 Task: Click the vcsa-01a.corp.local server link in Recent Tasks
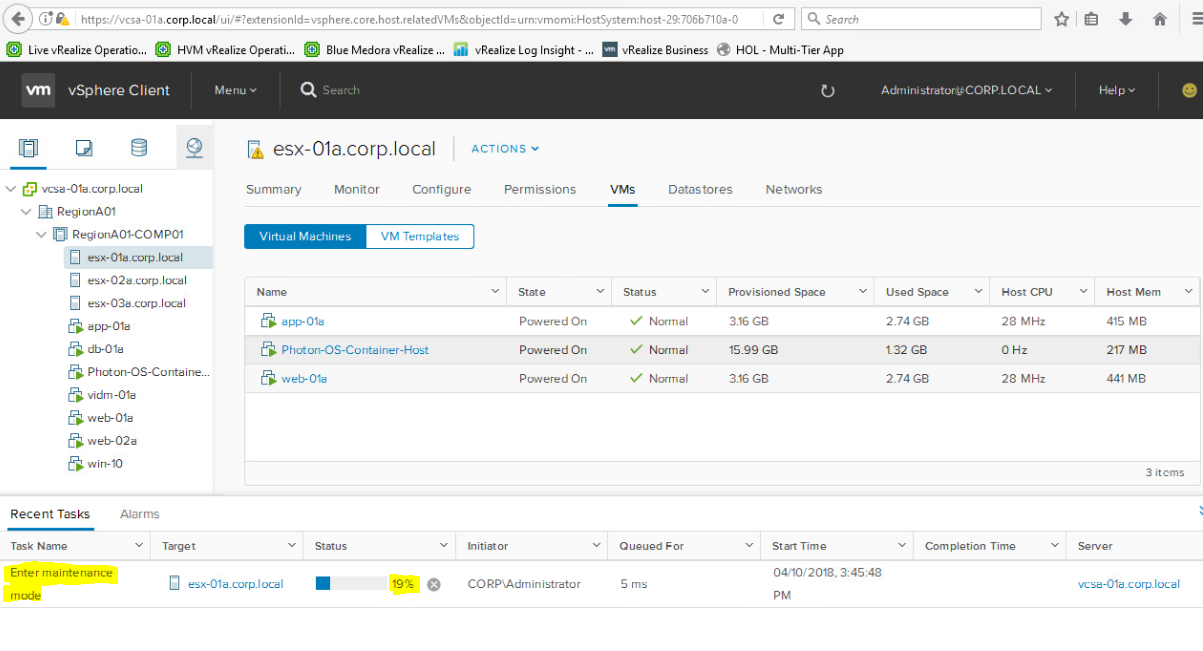(x=1129, y=584)
